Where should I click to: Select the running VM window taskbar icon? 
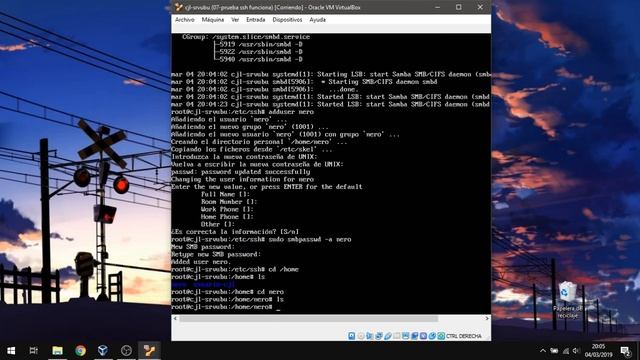149,351
